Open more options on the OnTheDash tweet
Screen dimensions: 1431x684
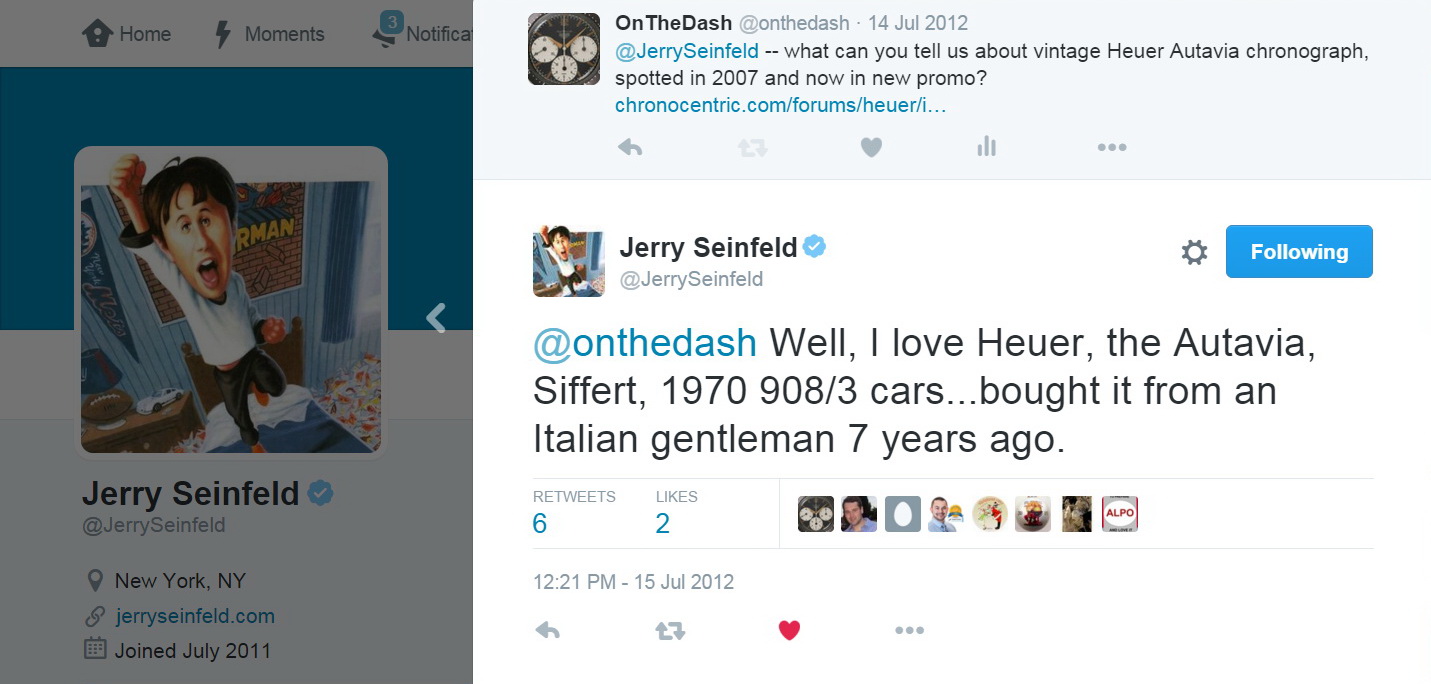point(1111,148)
